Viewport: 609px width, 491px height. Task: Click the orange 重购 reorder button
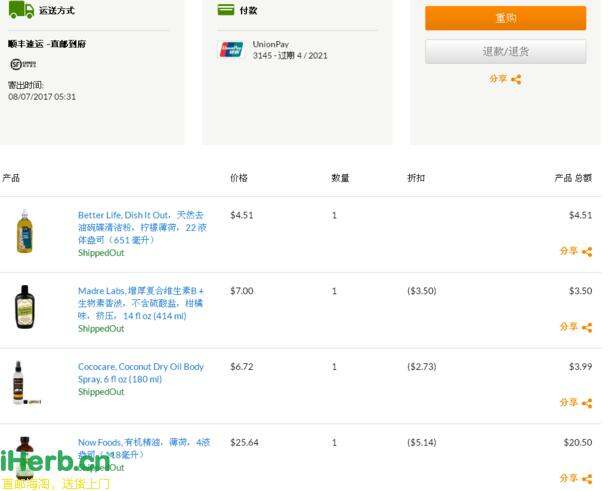(505, 18)
